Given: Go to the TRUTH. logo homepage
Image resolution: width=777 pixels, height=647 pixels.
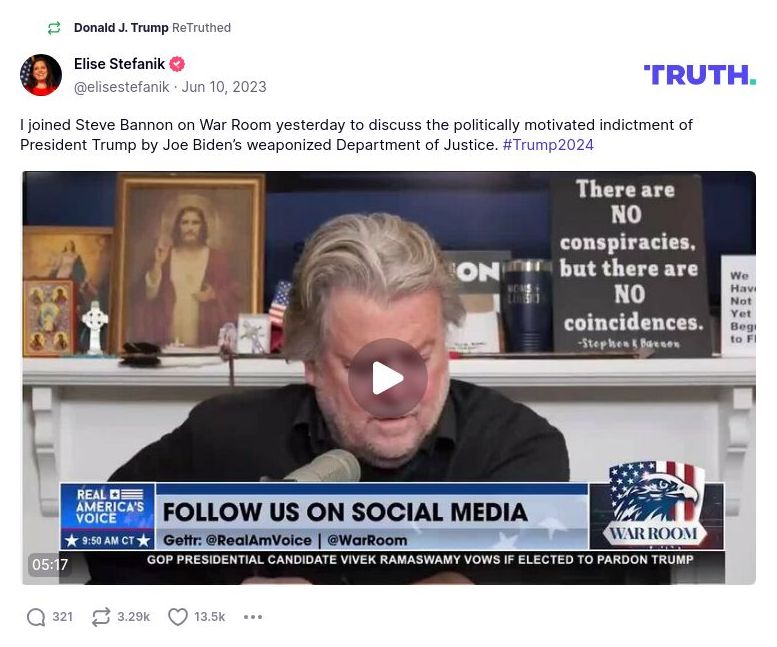Looking at the screenshot, I should coord(700,75).
